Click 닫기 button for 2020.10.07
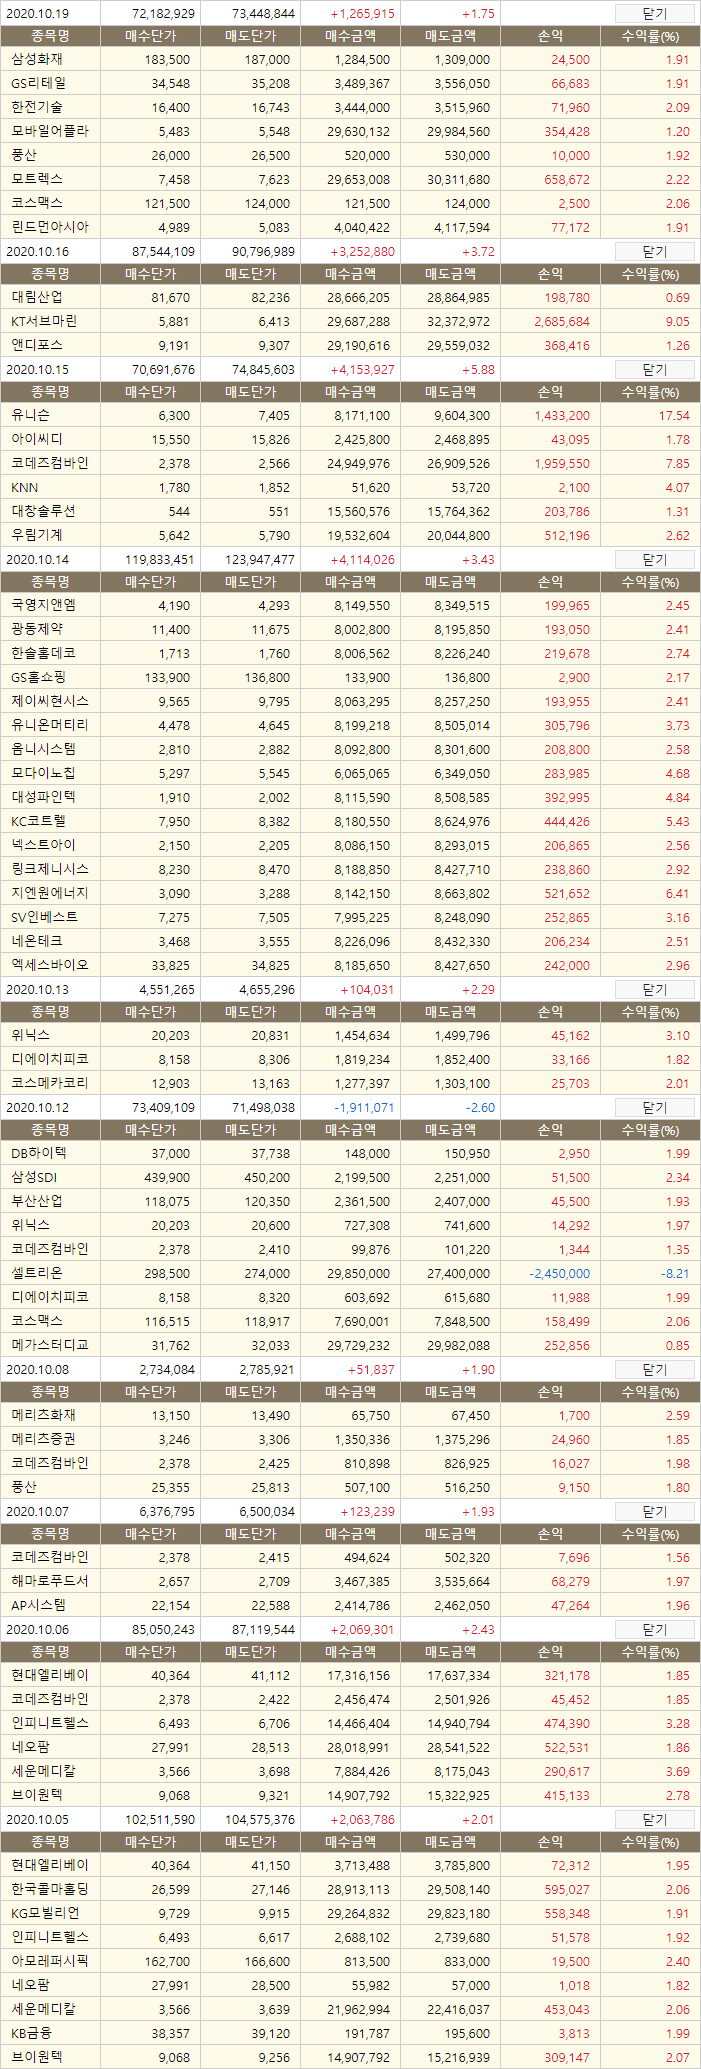Viewport: 701px width, 2069px height. point(654,1512)
